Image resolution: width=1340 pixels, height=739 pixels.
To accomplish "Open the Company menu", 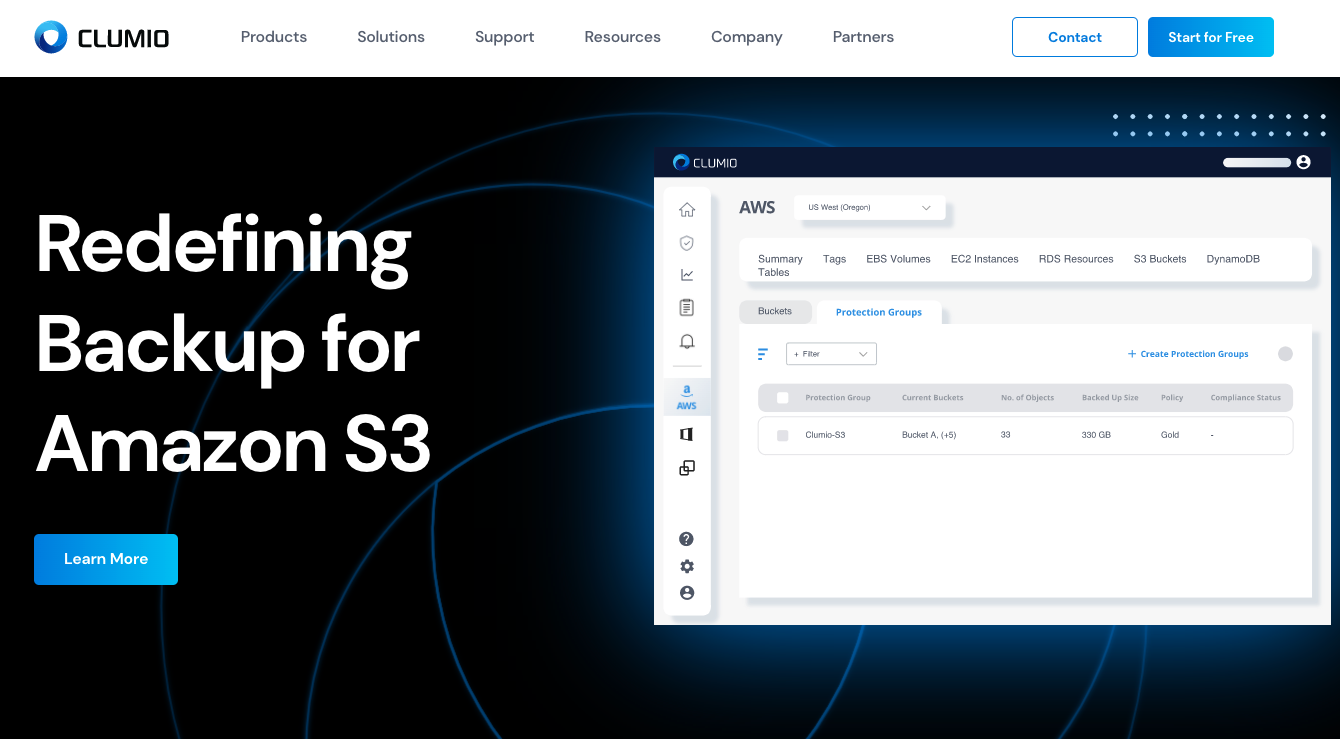I will 747,37.
